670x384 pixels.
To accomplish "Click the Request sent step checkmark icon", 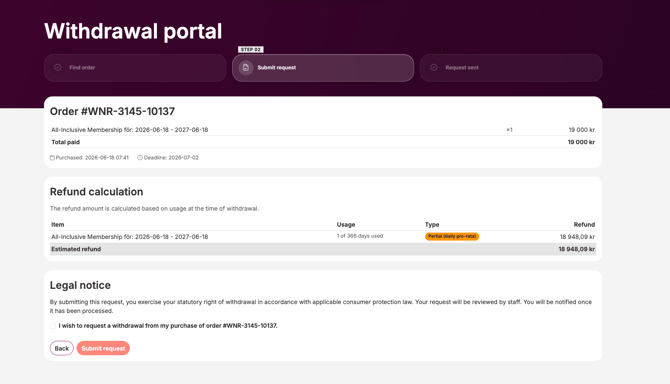I will (x=434, y=67).
